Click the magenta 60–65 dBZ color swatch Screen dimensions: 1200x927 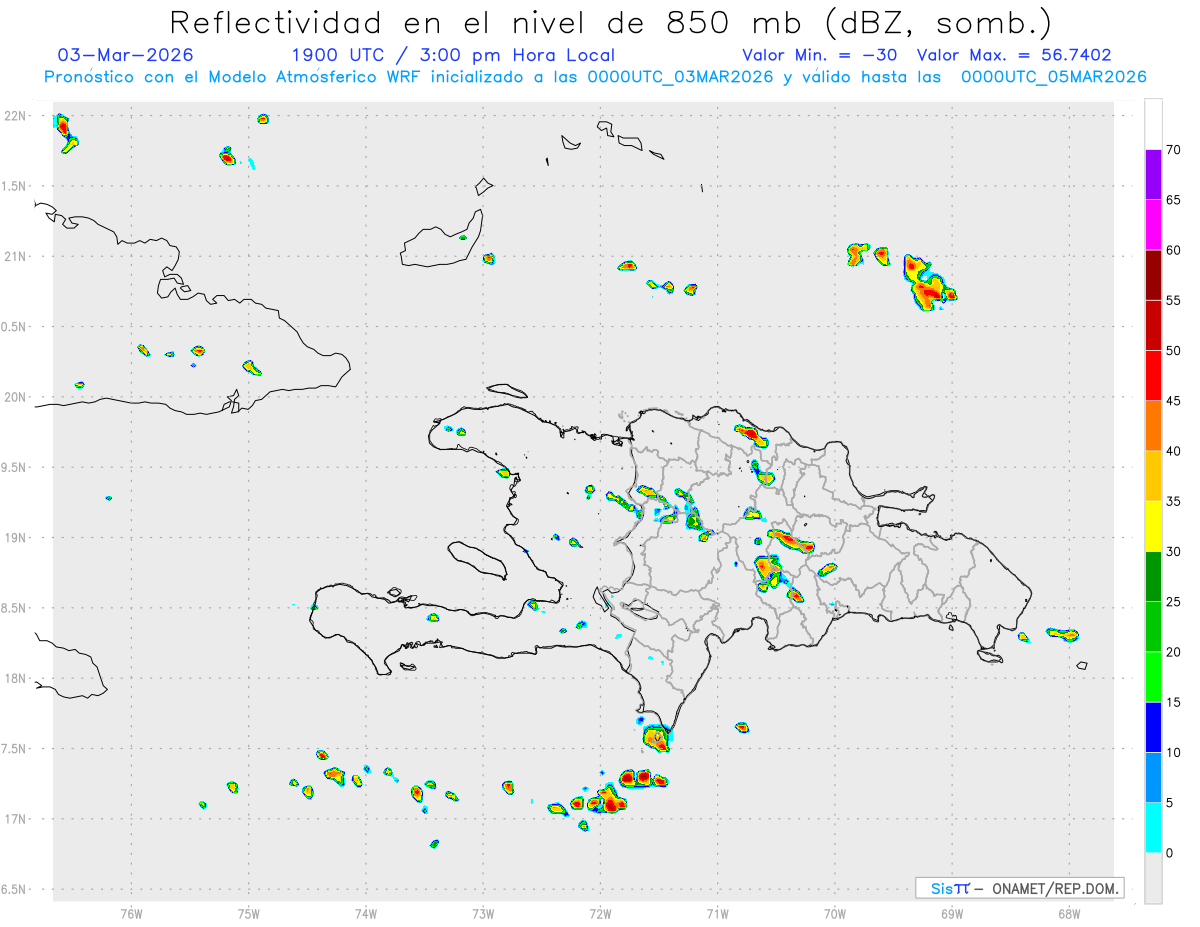(1153, 225)
